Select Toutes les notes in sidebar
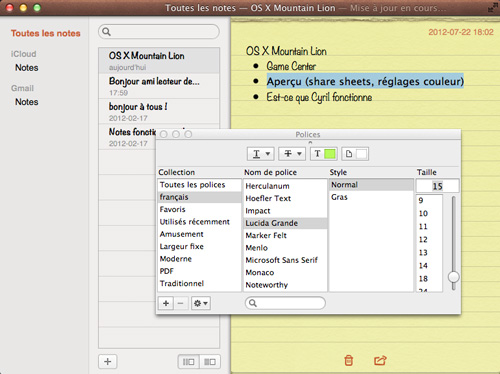Screen dimensions: 500x374 pos(46,33)
